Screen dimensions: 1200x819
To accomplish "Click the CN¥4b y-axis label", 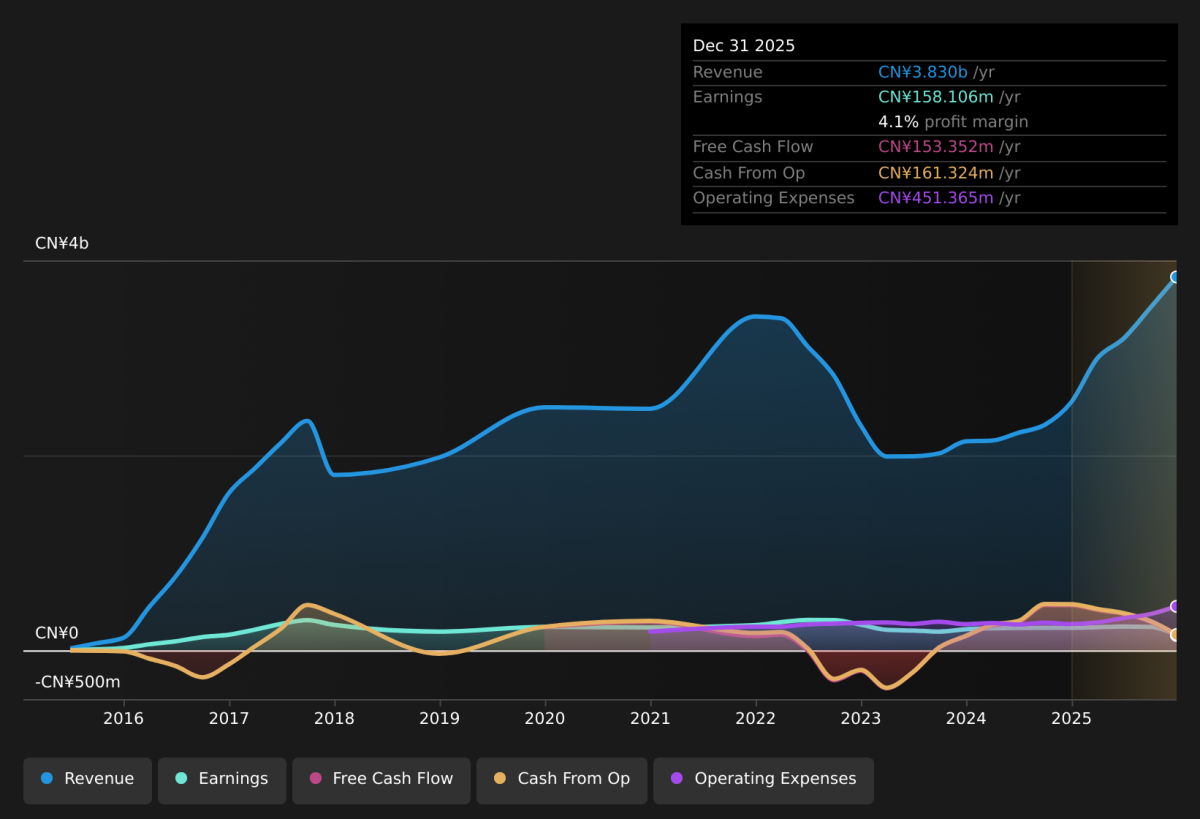I will 62,243.
